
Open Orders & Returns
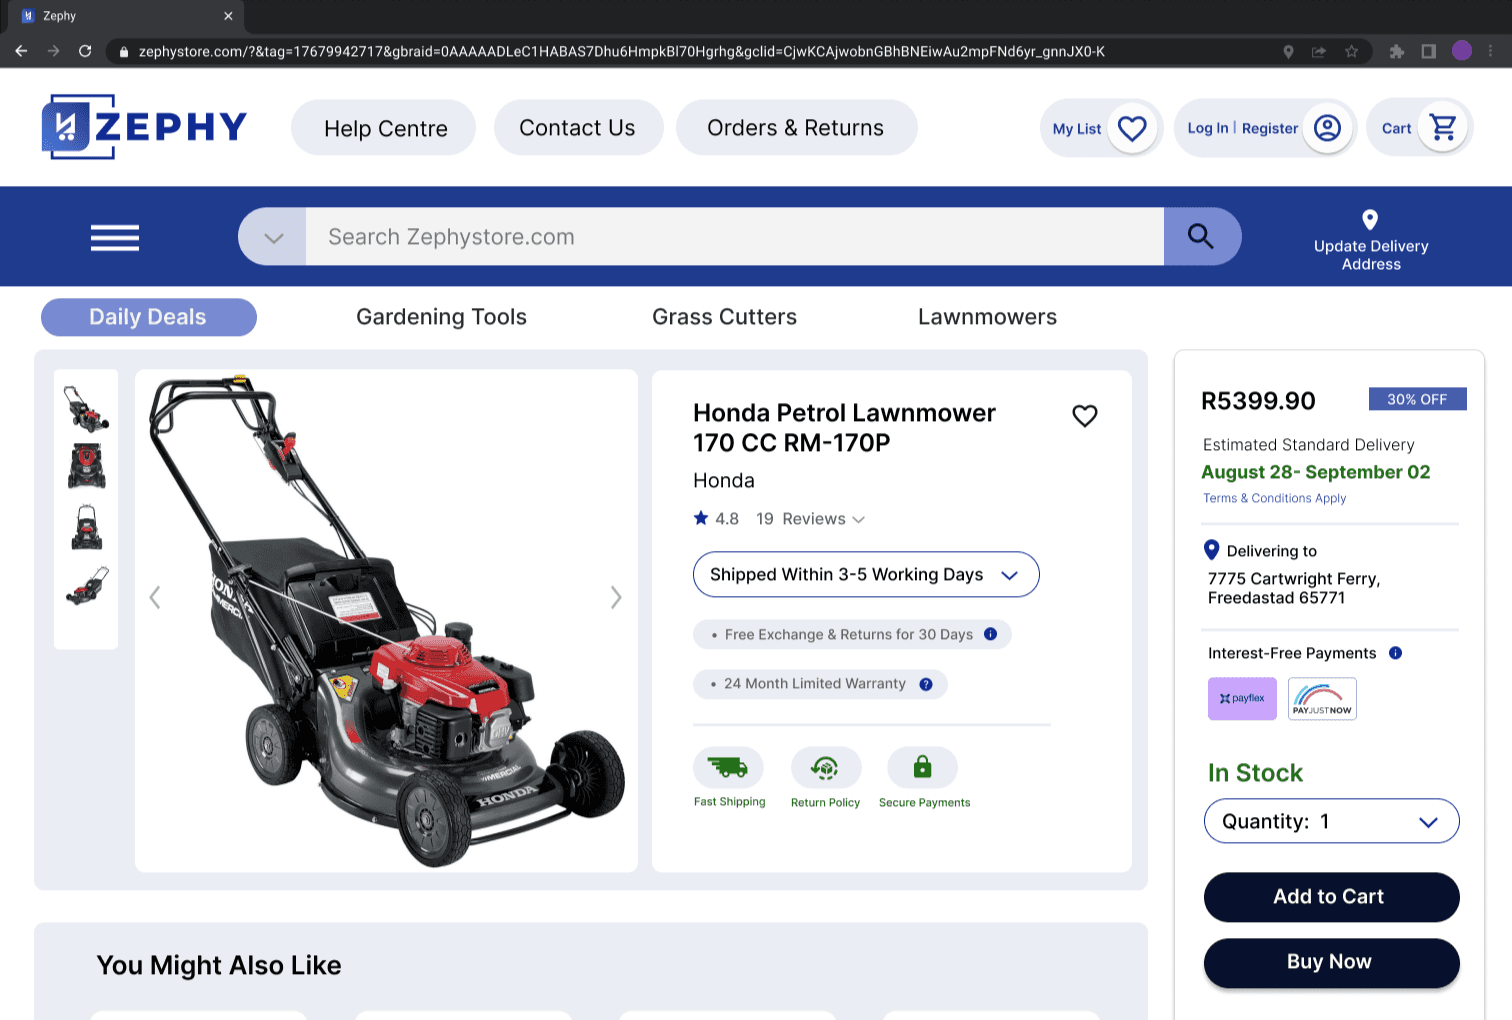coord(796,128)
